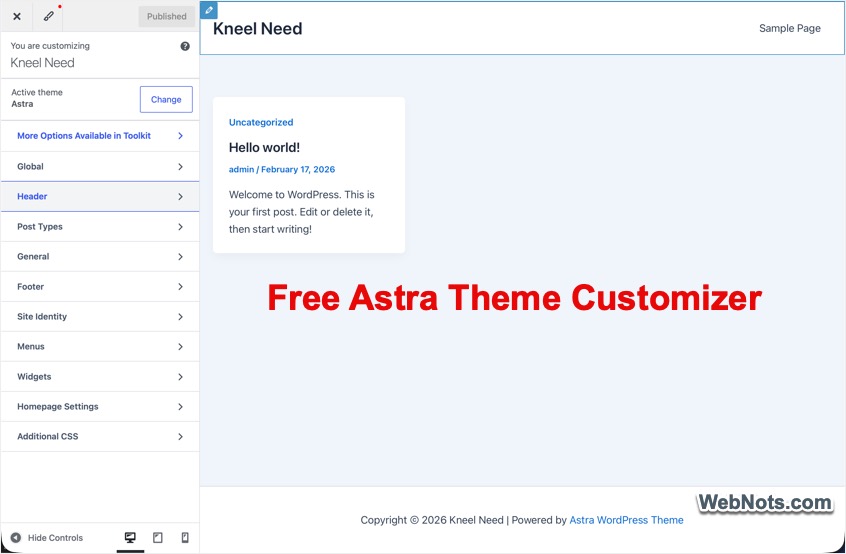
Task: Open the Header panel
Action: [x=100, y=197]
